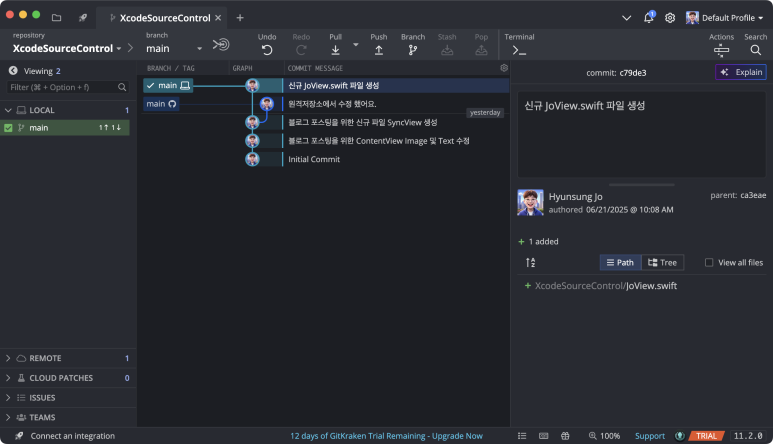The width and height of the screenshot is (773, 444).
Task: Open the tab list chevron dropdown
Action: 627,18
